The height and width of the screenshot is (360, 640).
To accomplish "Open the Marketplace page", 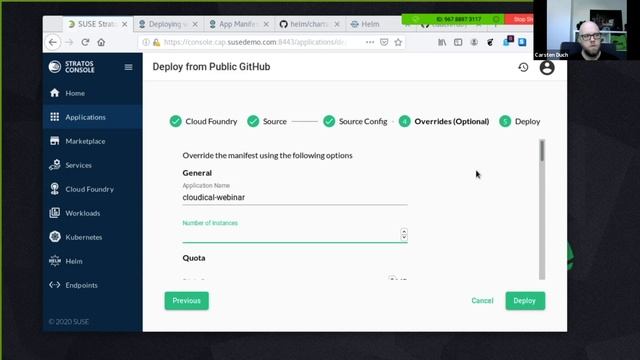I will tap(92, 141).
